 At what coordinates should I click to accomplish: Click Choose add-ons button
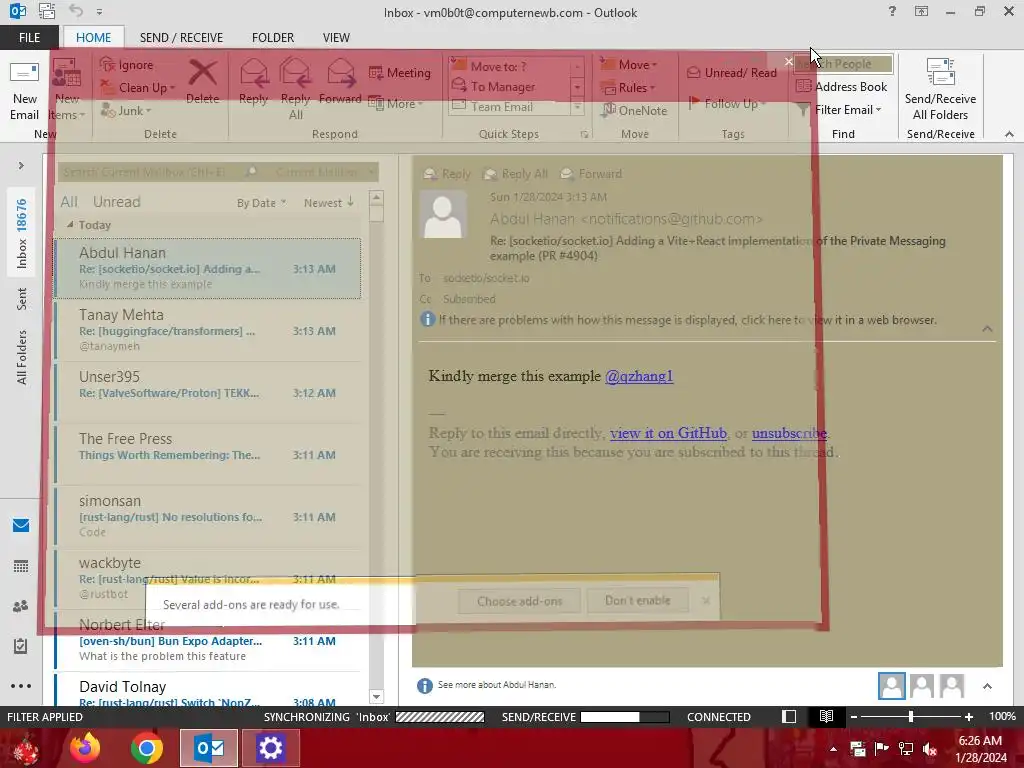coord(519,601)
